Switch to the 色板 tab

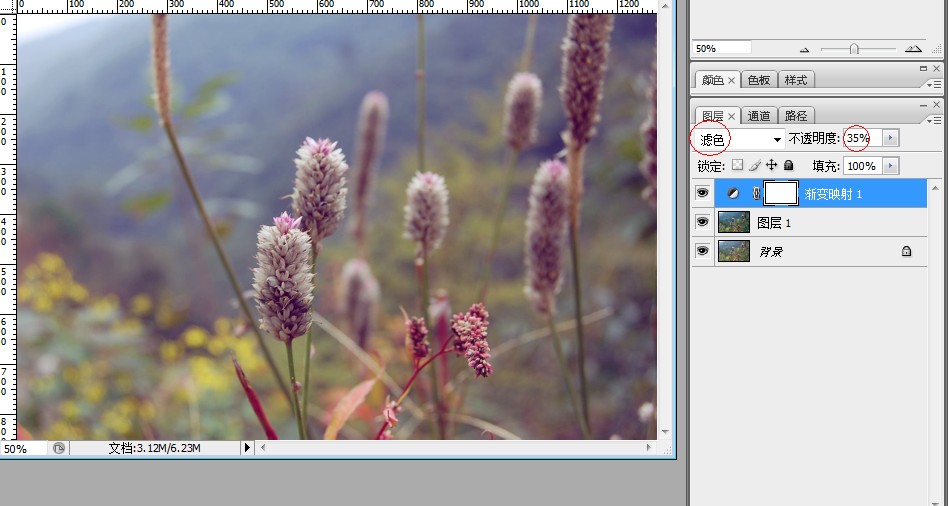click(x=760, y=80)
